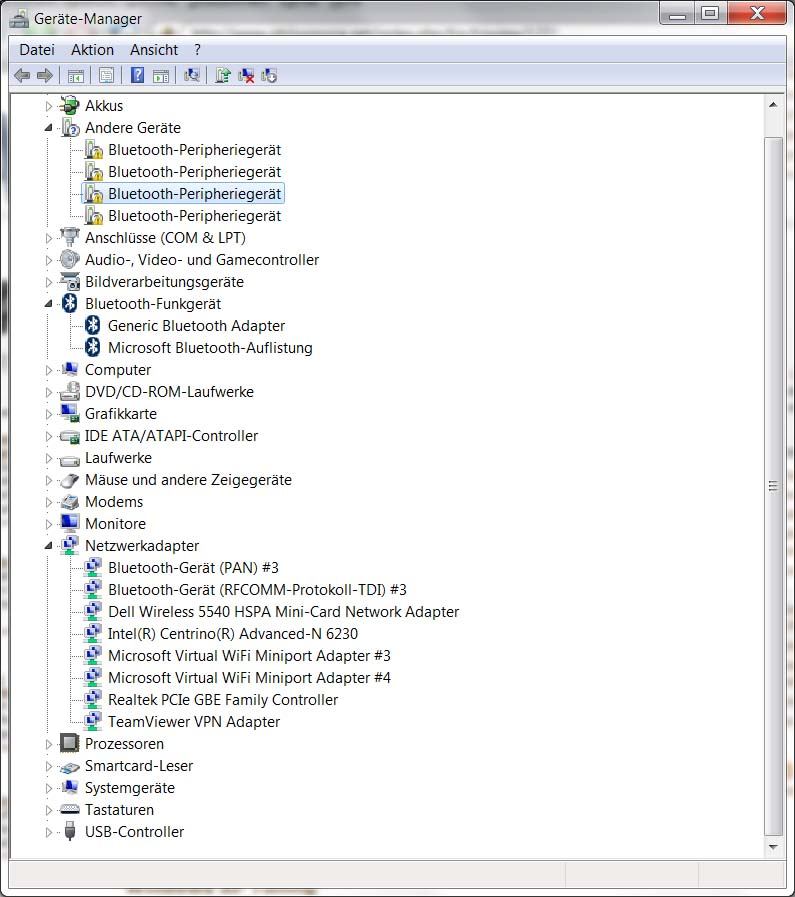This screenshot has height=897, width=795.
Task: Click the Systemgeräte category label
Action: click(130, 788)
